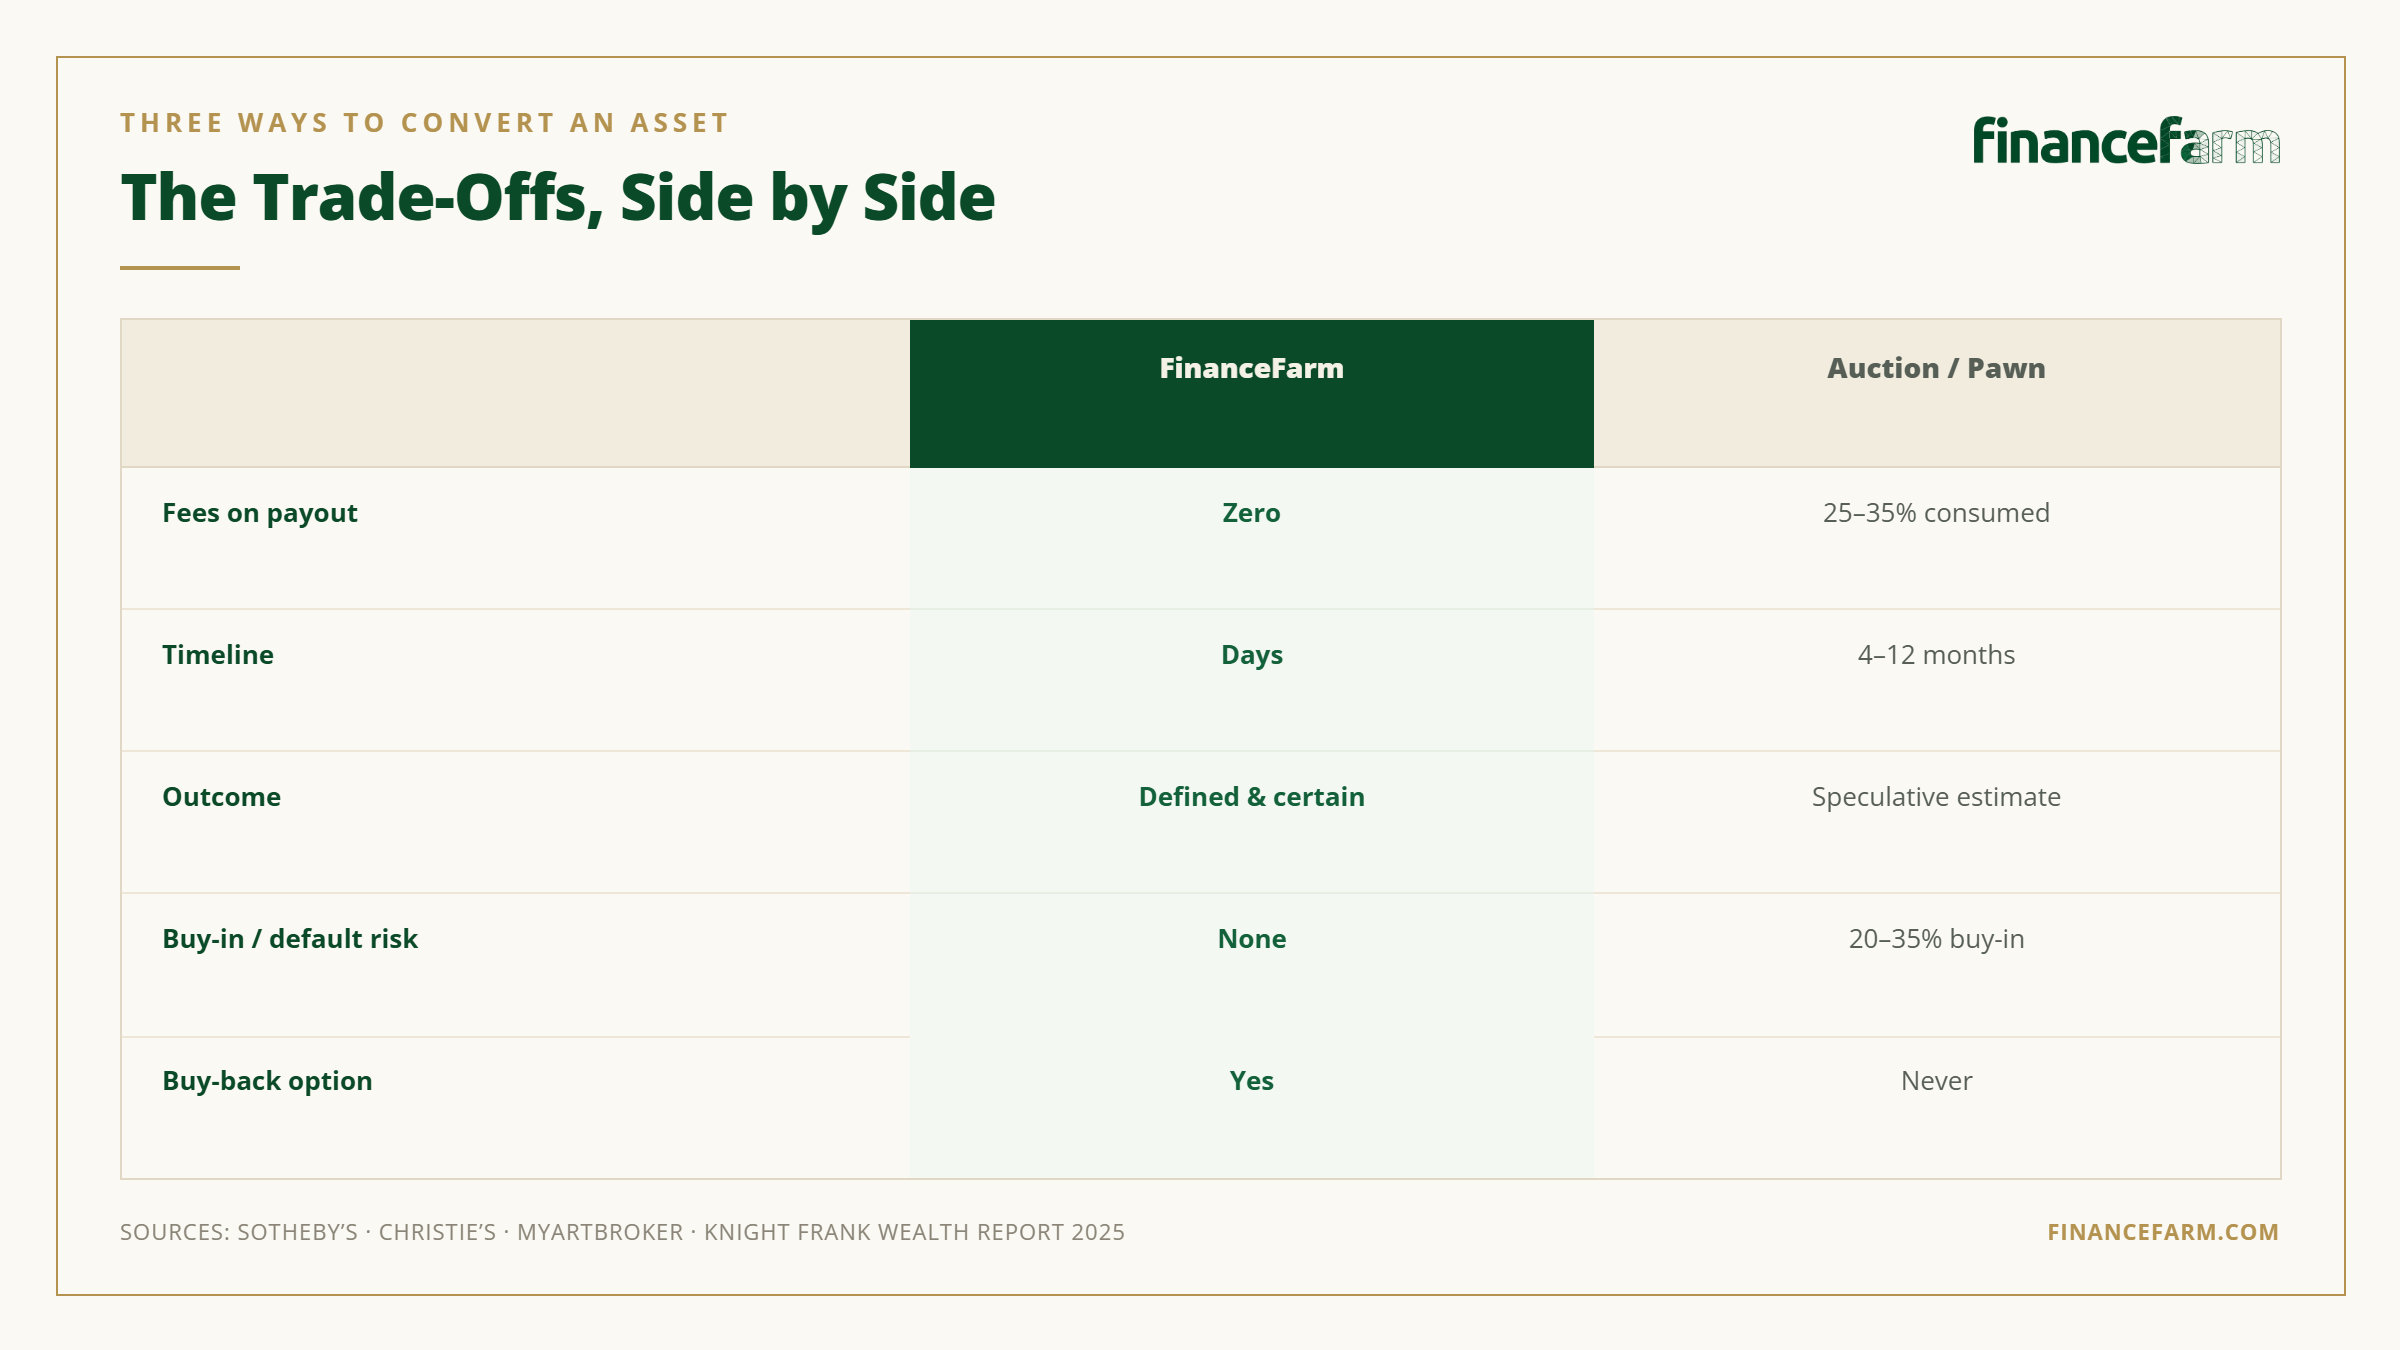This screenshot has width=2400, height=1350.
Task: Click the FinanceFarm logo
Action: click(2126, 141)
